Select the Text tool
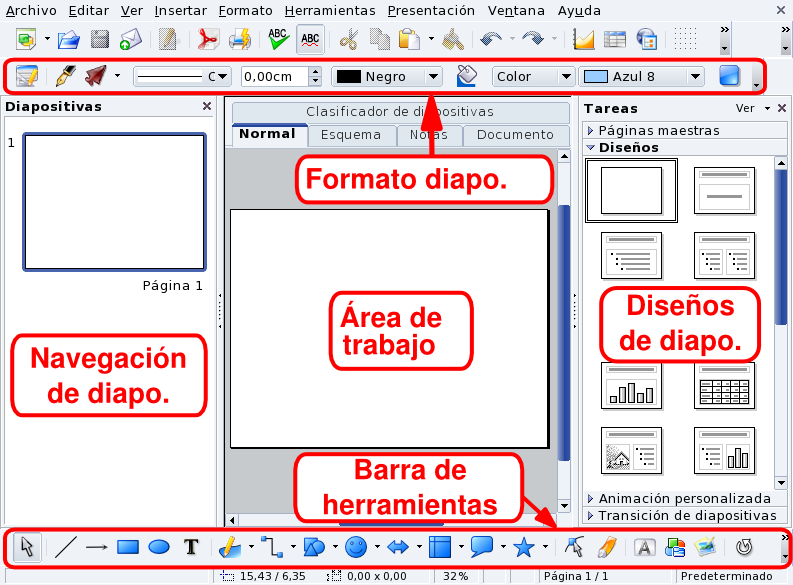Screen dimensions: 793x585 pyautogui.click(x=190, y=547)
